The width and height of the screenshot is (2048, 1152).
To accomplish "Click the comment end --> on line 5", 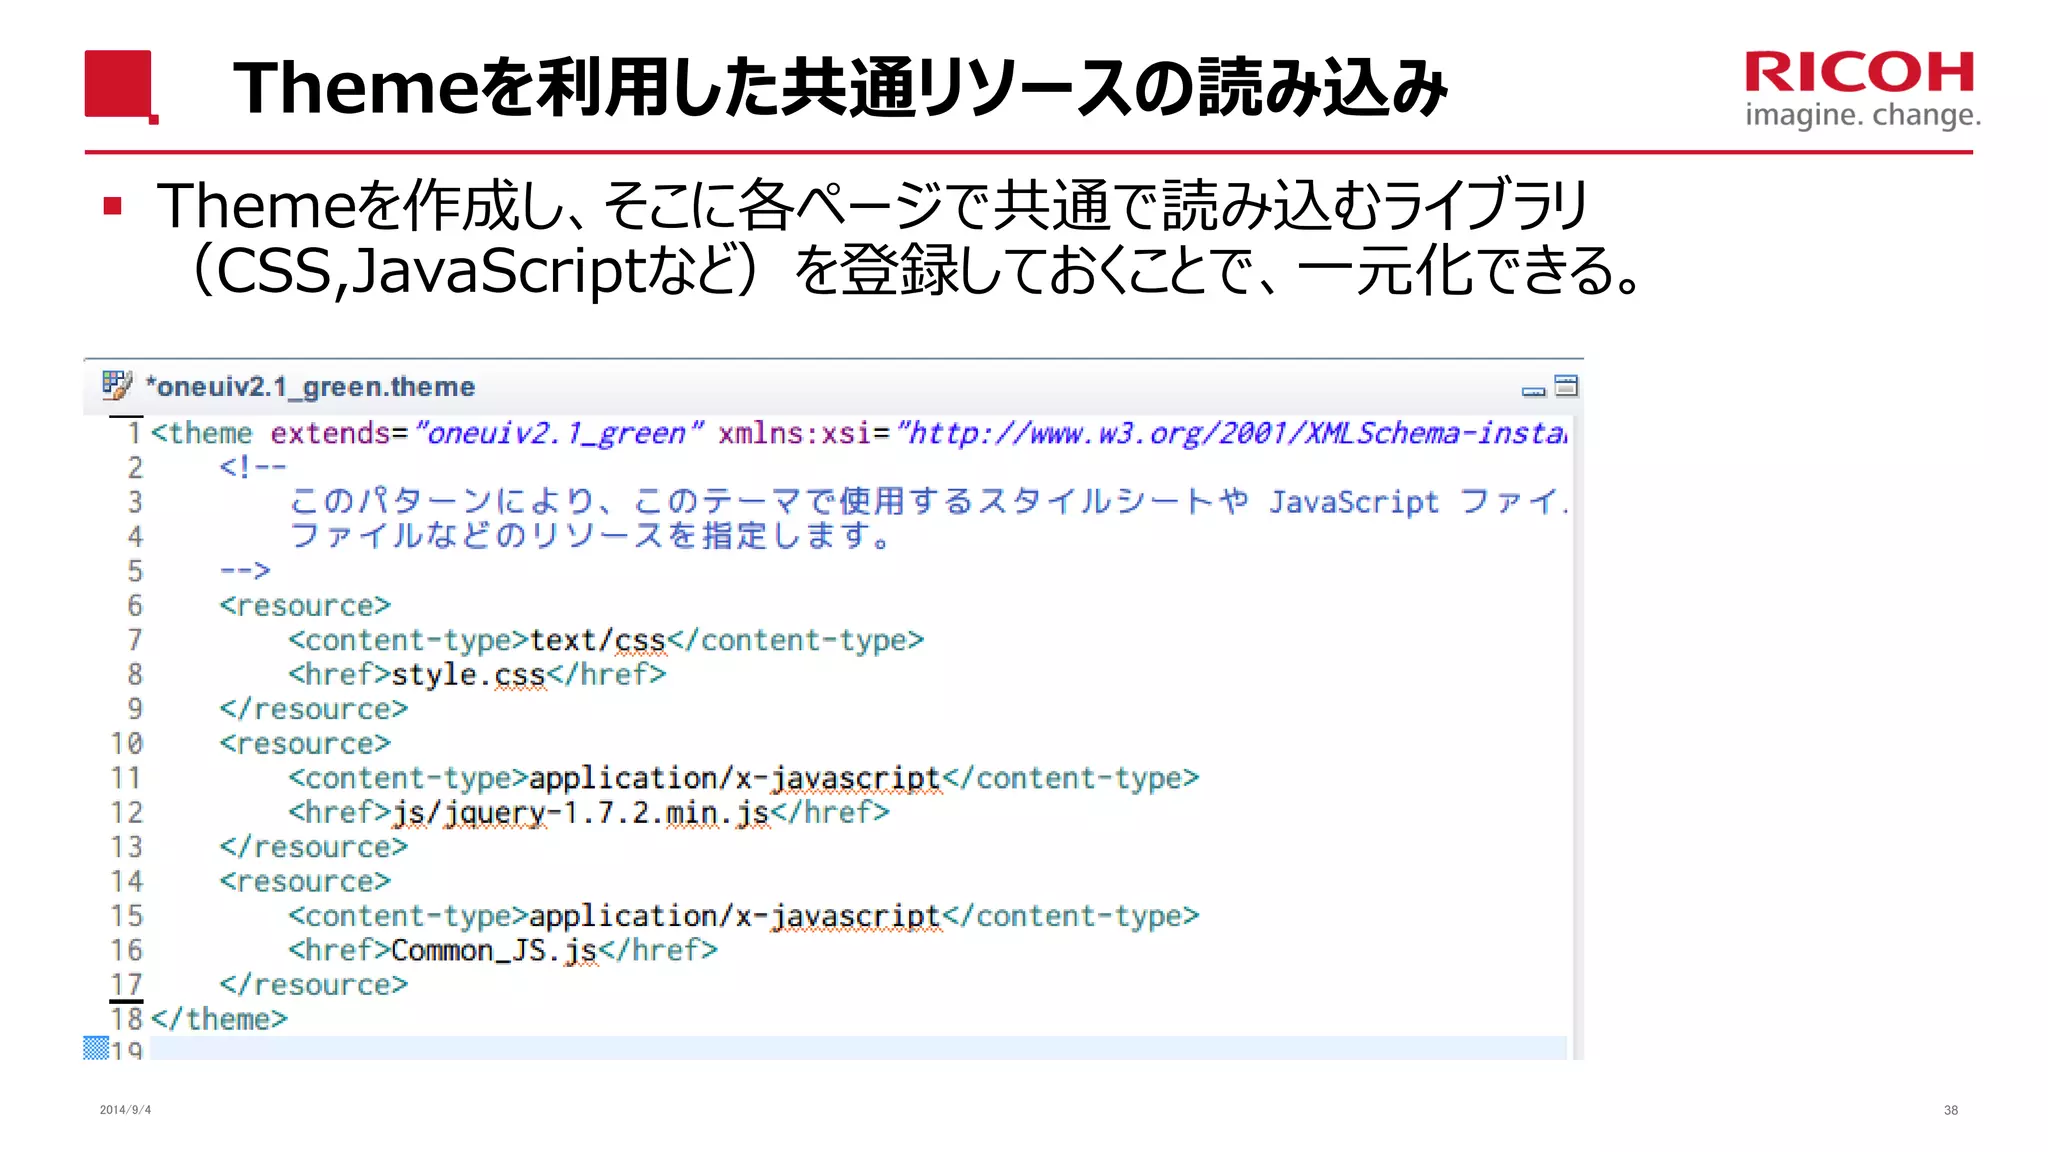I will coord(245,570).
